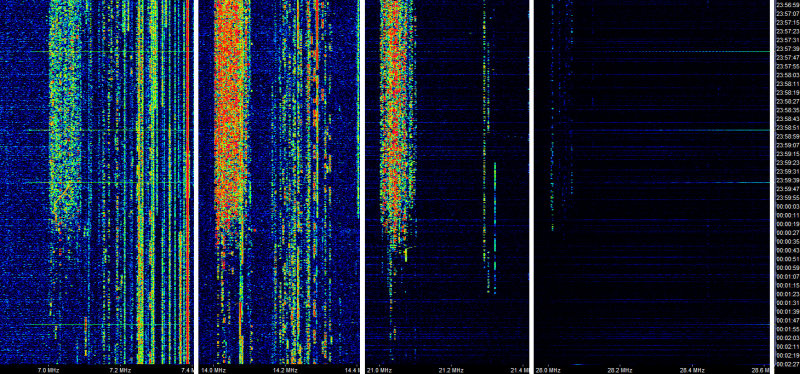Select the 00:01:47 timestamp
800x374 pixels.
(x=787, y=320)
